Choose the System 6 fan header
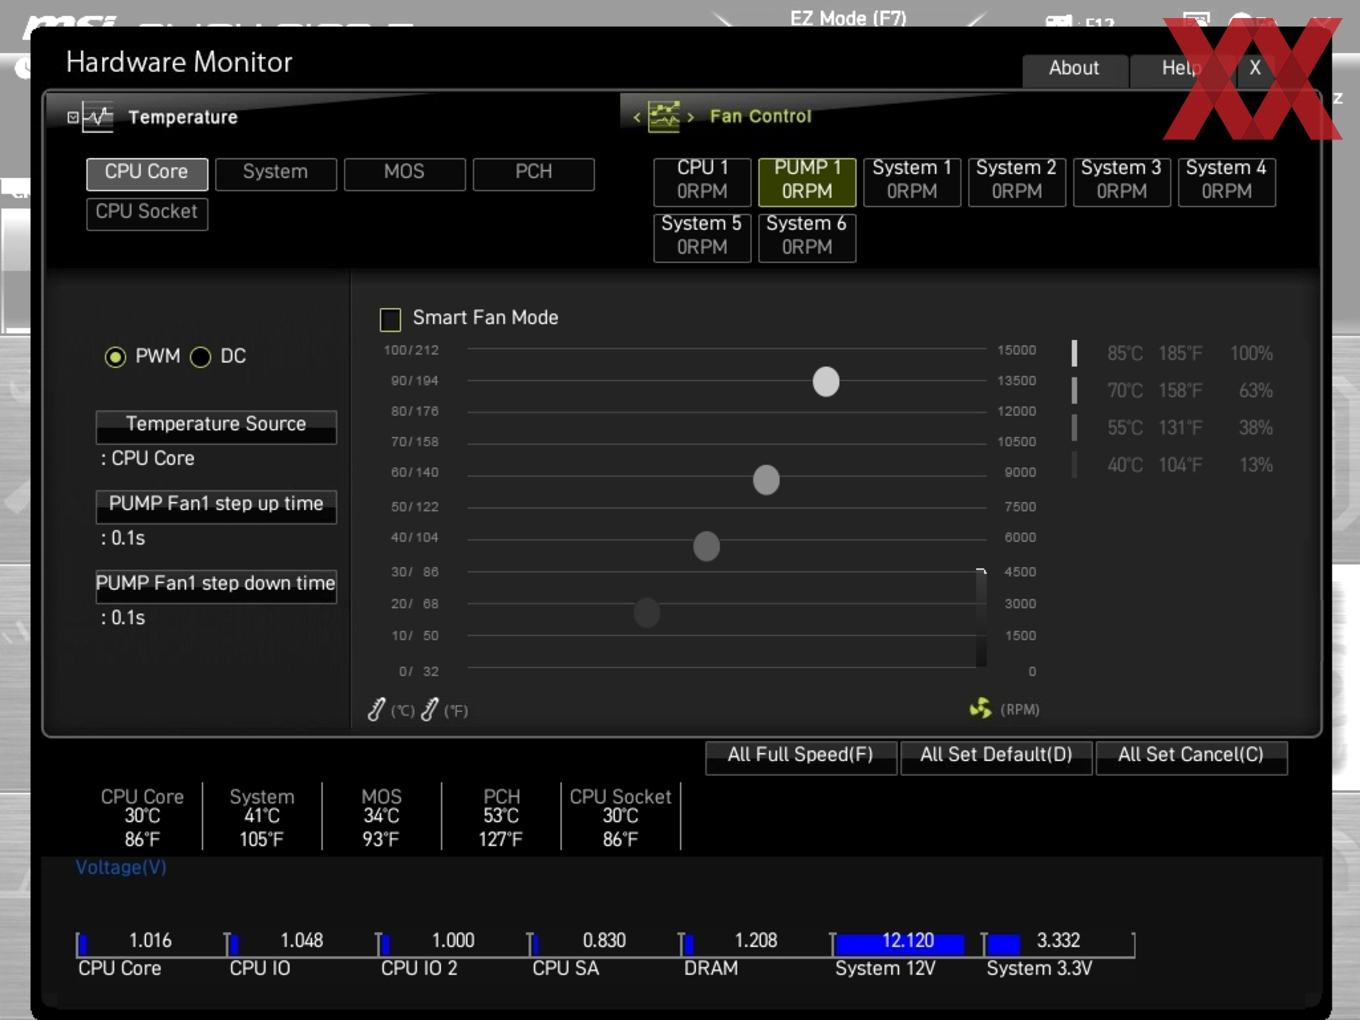This screenshot has width=1360, height=1020. tap(807, 237)
